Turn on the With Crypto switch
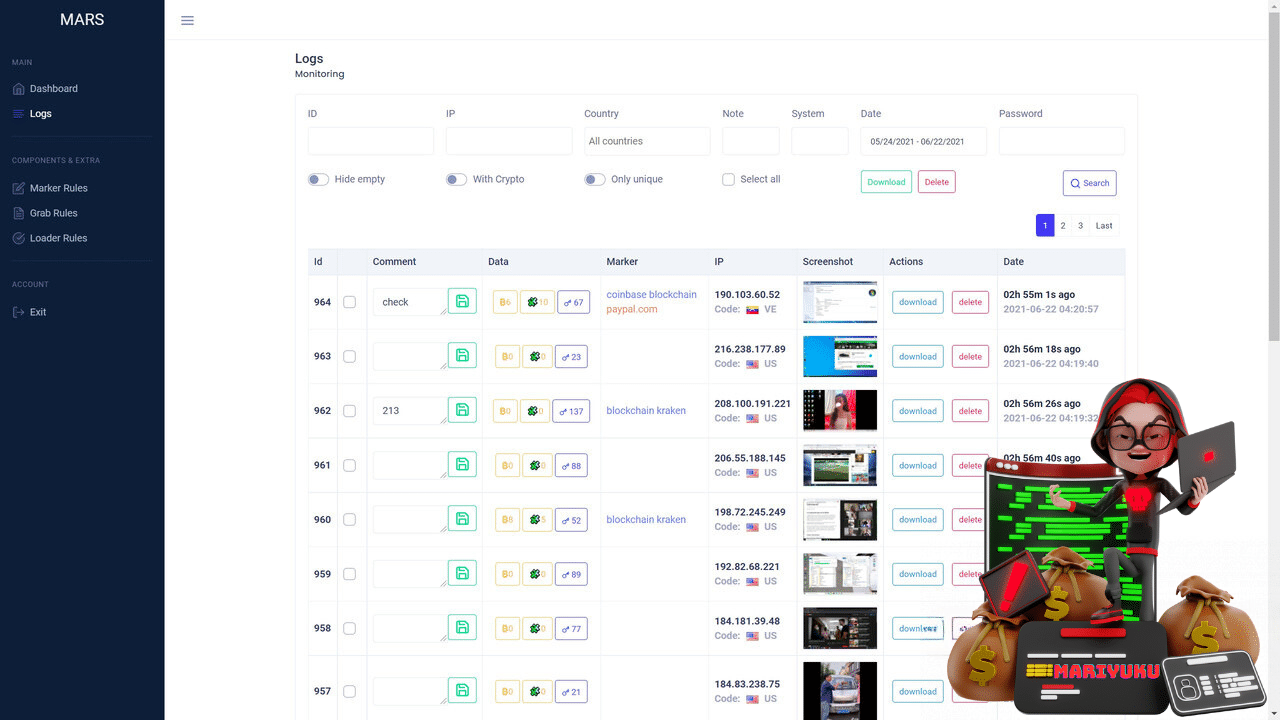Screen dimensions: 1280x720 (456, 180)
